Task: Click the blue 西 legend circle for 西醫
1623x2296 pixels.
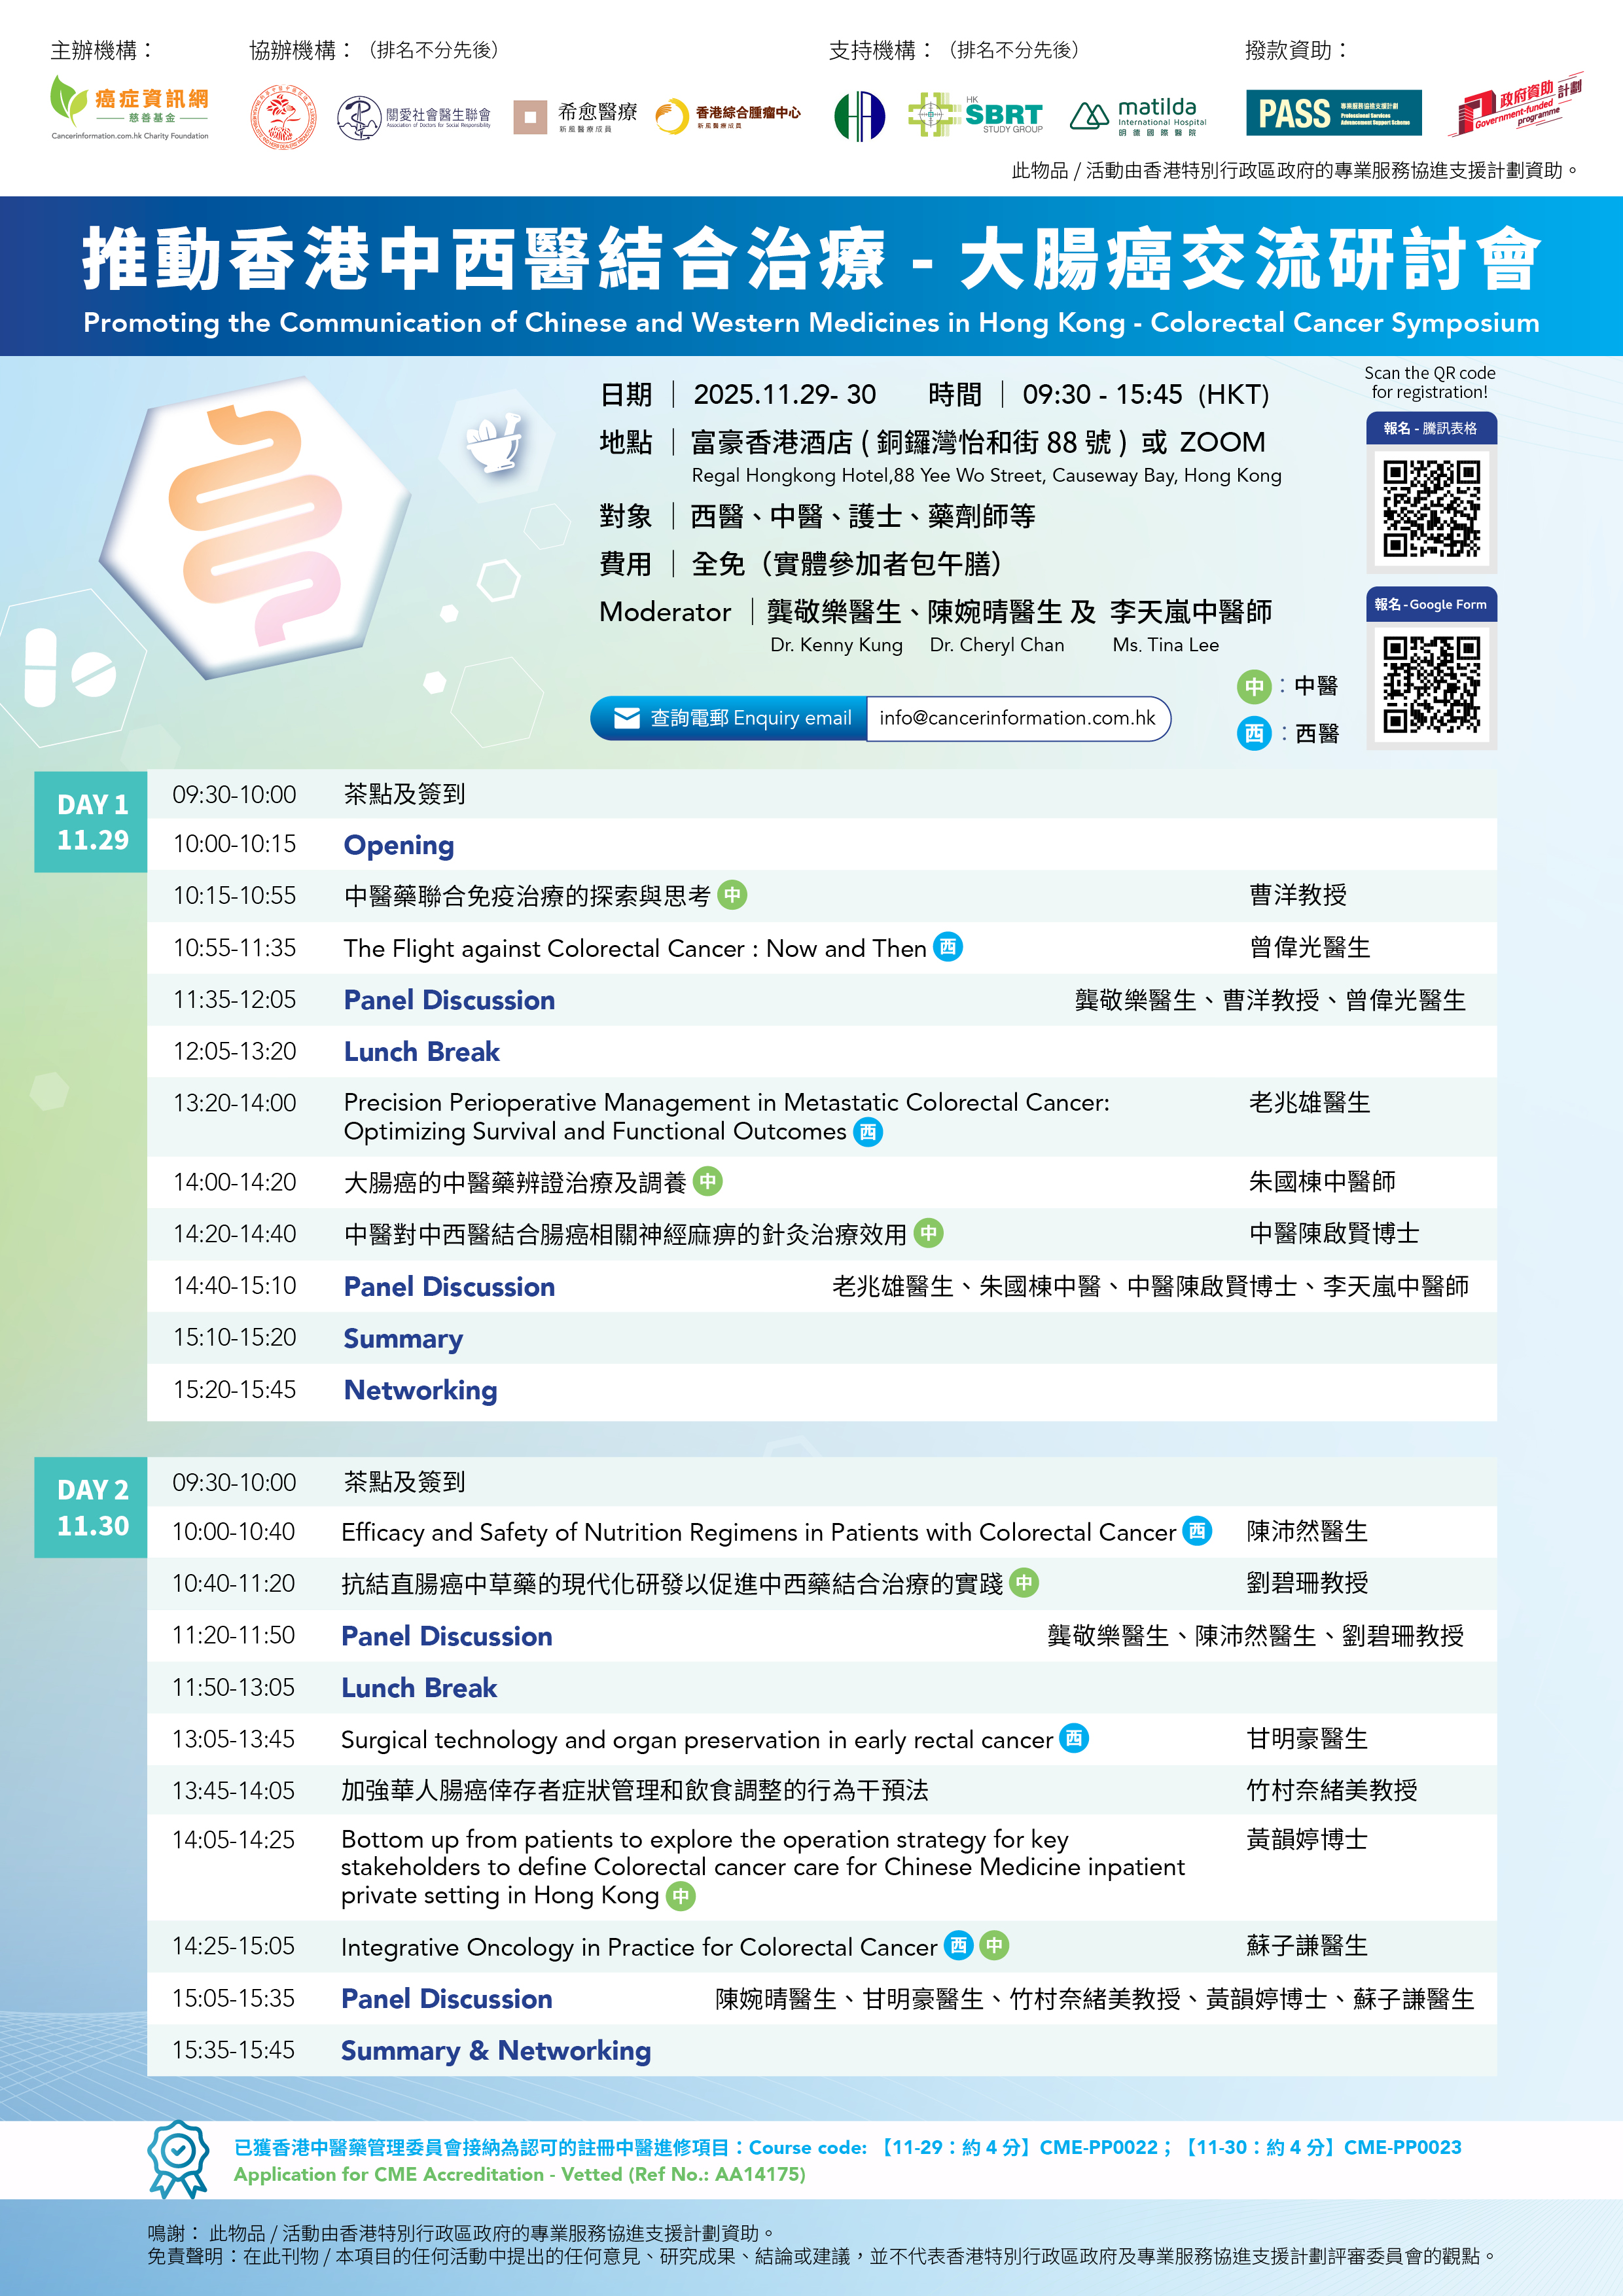Action: [1254, 733]
